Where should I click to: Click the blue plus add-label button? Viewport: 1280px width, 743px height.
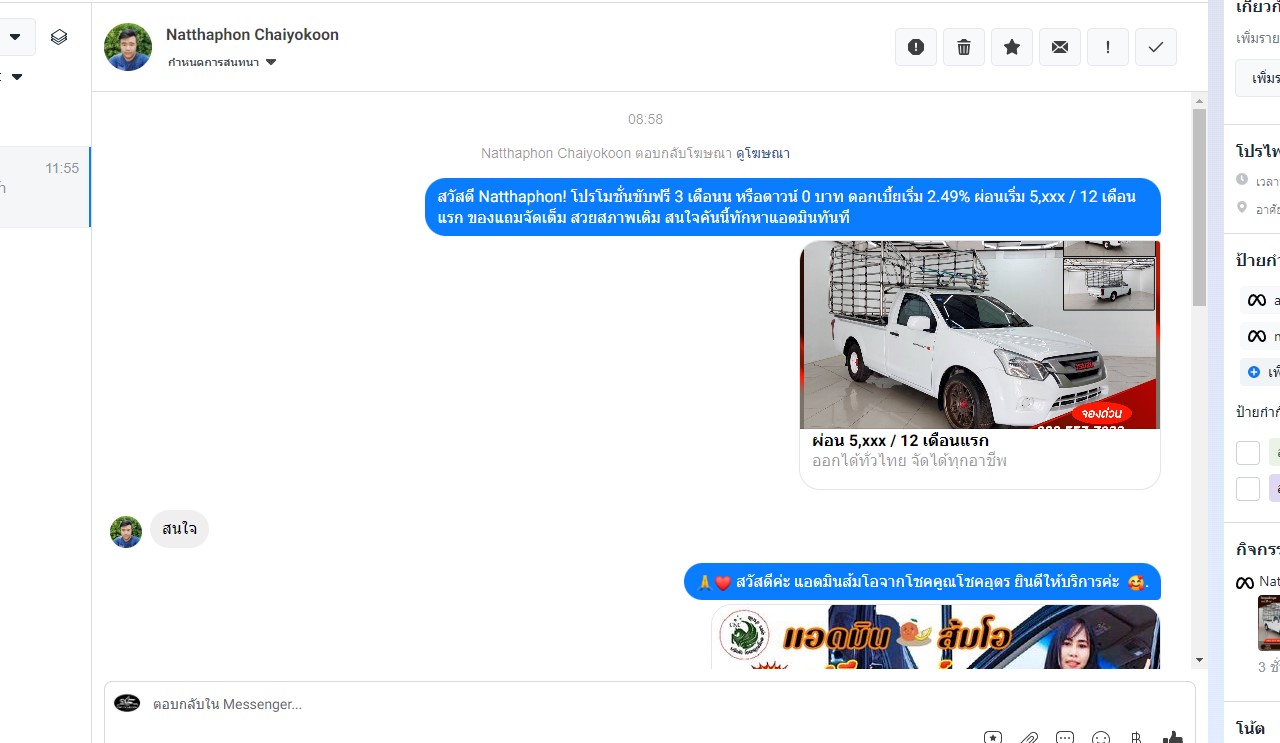[x=1259, y=372]
